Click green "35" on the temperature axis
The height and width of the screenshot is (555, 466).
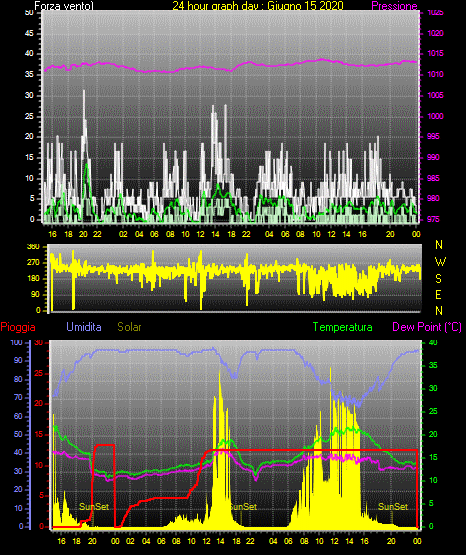tap(433, 365)
